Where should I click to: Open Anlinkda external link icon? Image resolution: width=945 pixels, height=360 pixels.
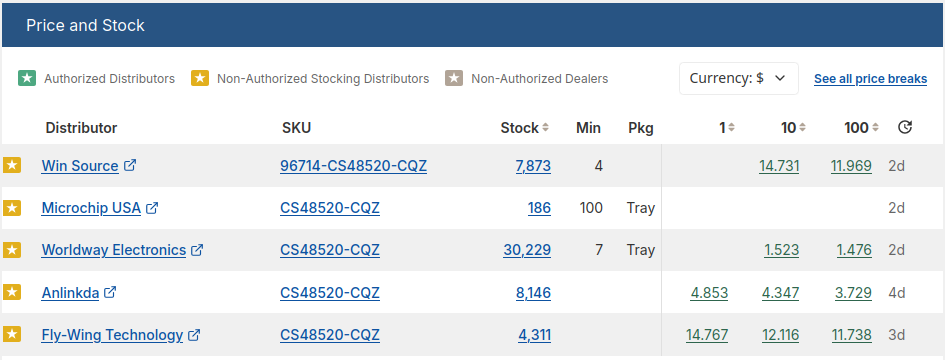[110, 292]
